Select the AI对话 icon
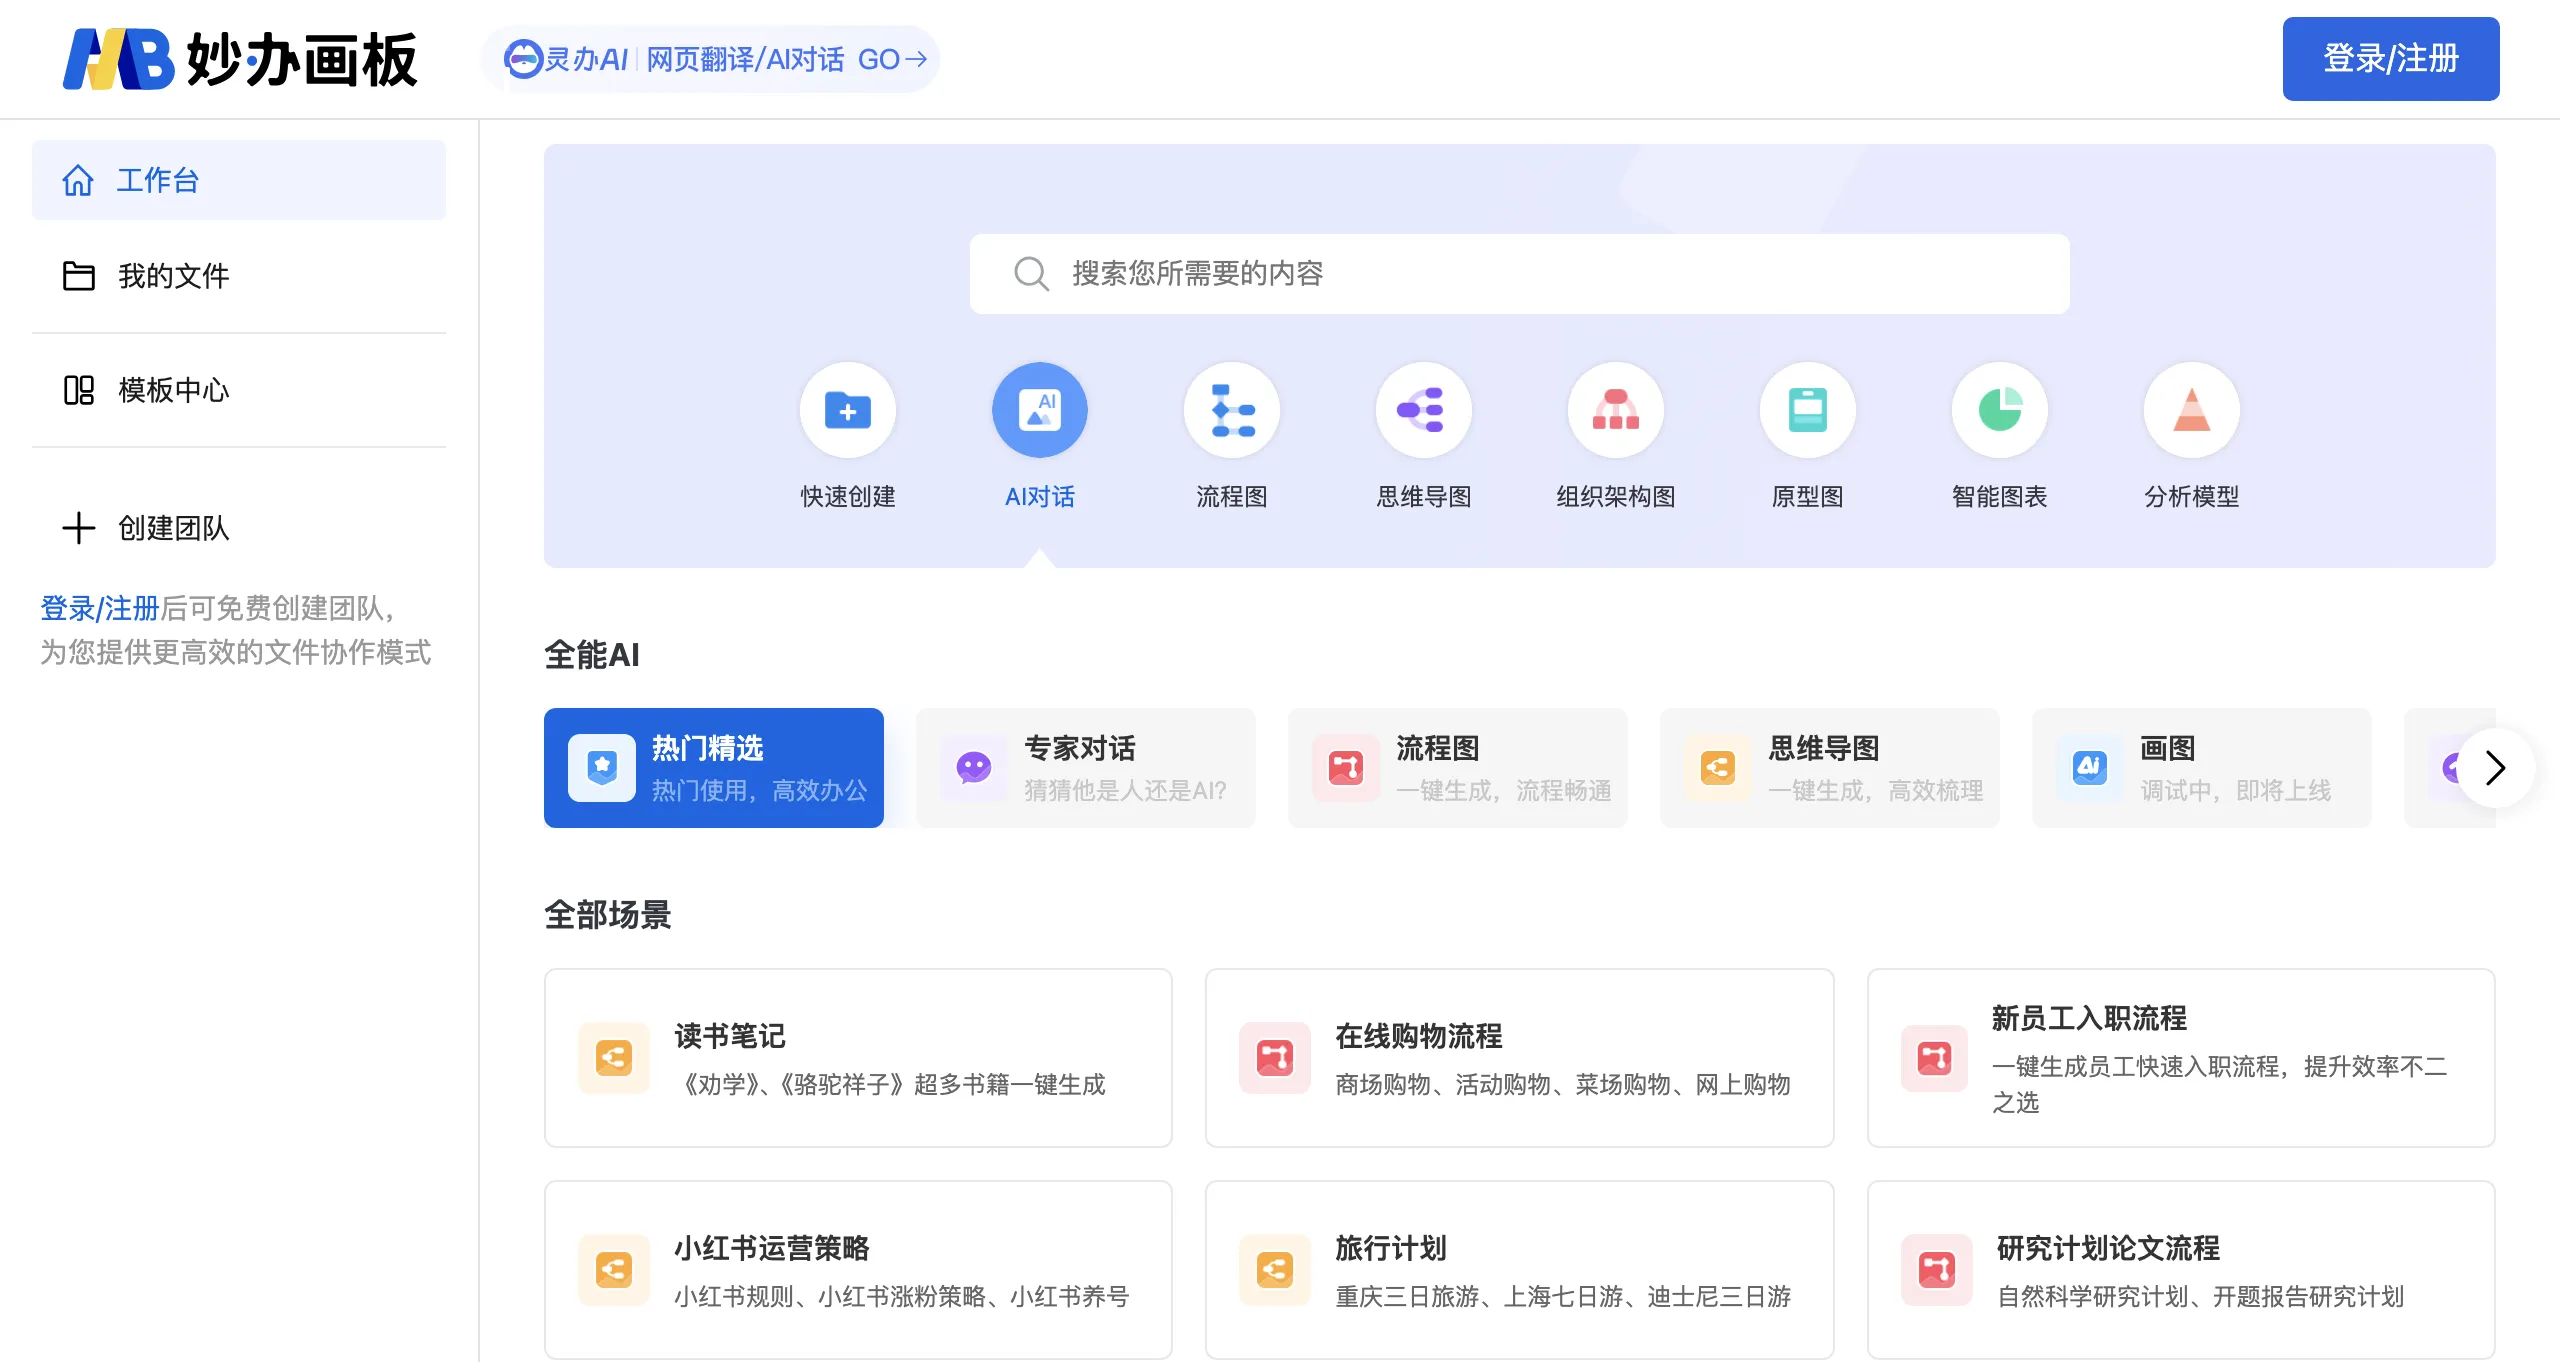This screenshot has width=2560, height=1362. (x=1039, y=410)
